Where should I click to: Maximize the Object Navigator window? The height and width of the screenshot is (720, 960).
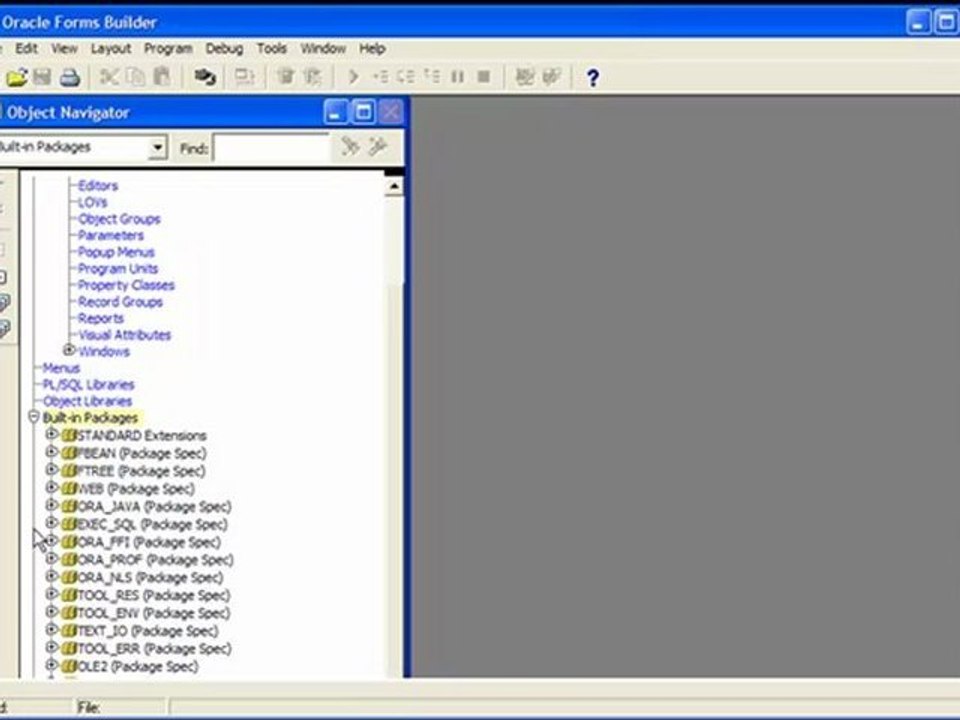coord(363,112)
